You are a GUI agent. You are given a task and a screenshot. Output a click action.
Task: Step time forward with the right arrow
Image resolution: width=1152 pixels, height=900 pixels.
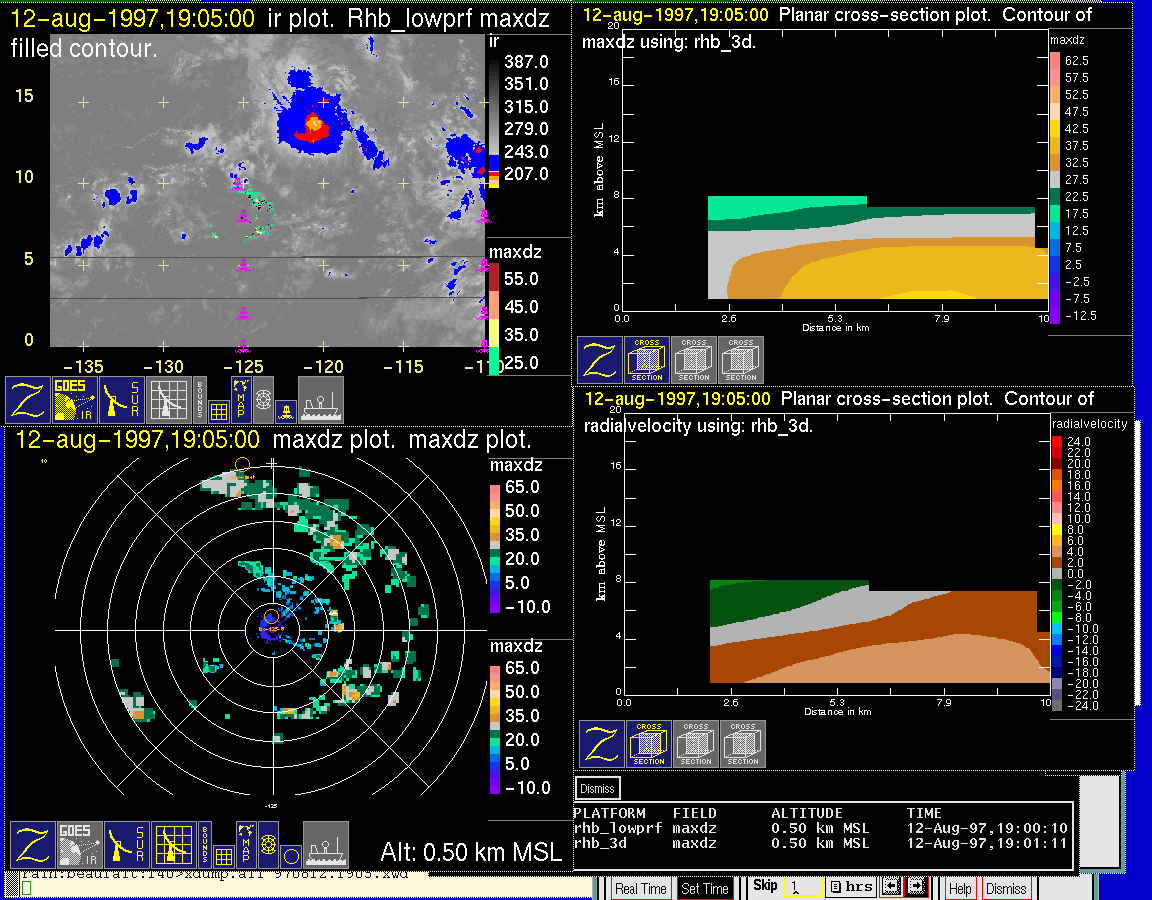[917, 887]
